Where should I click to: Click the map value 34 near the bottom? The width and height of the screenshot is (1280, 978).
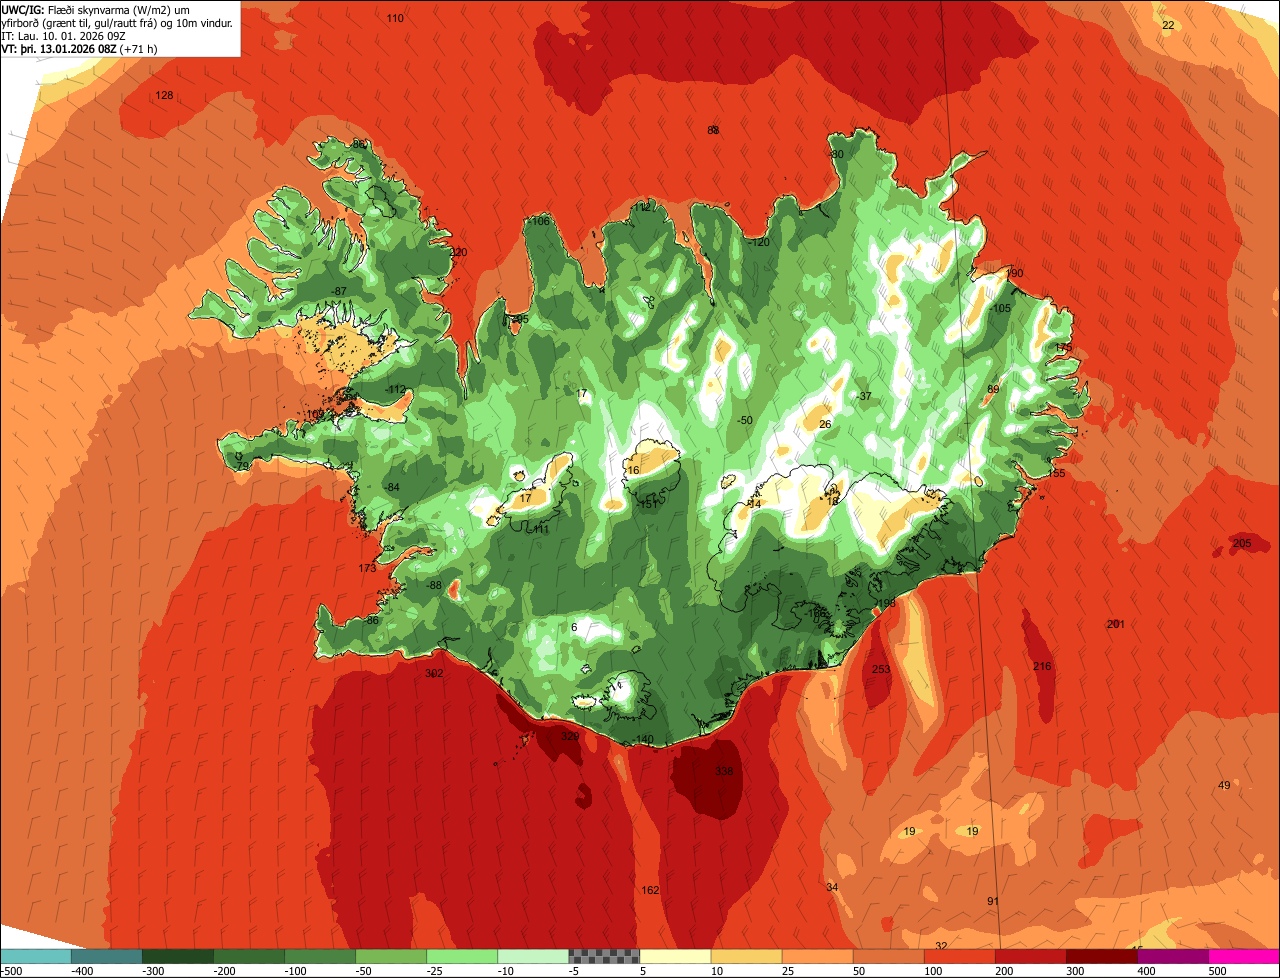832,887
